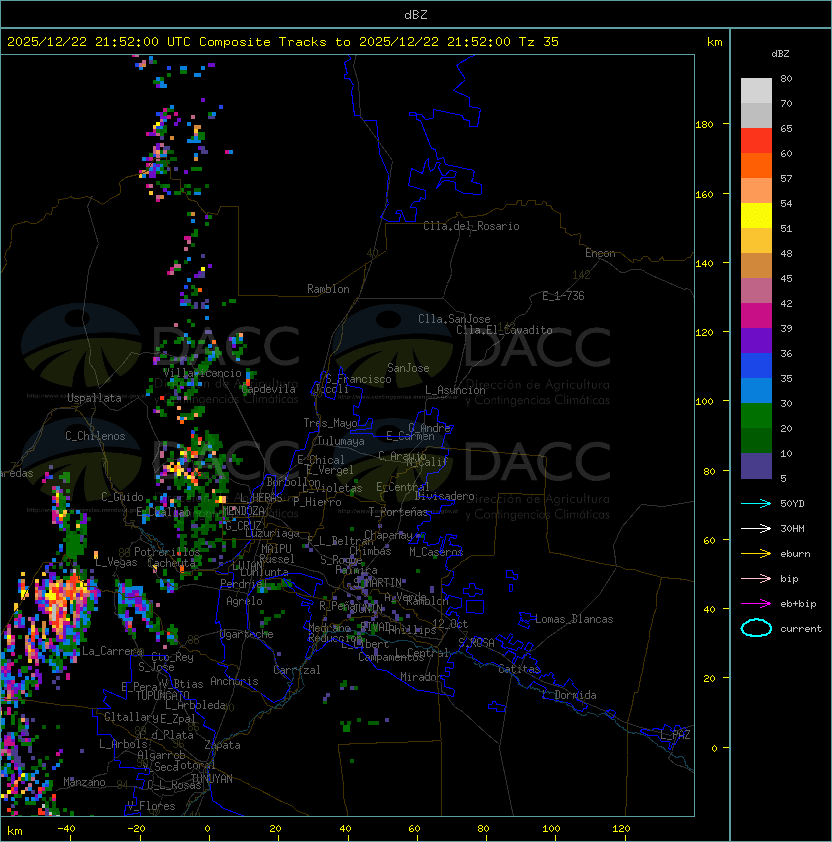Click the '-20' tick on bottom km axis

(x=136, y=829)
